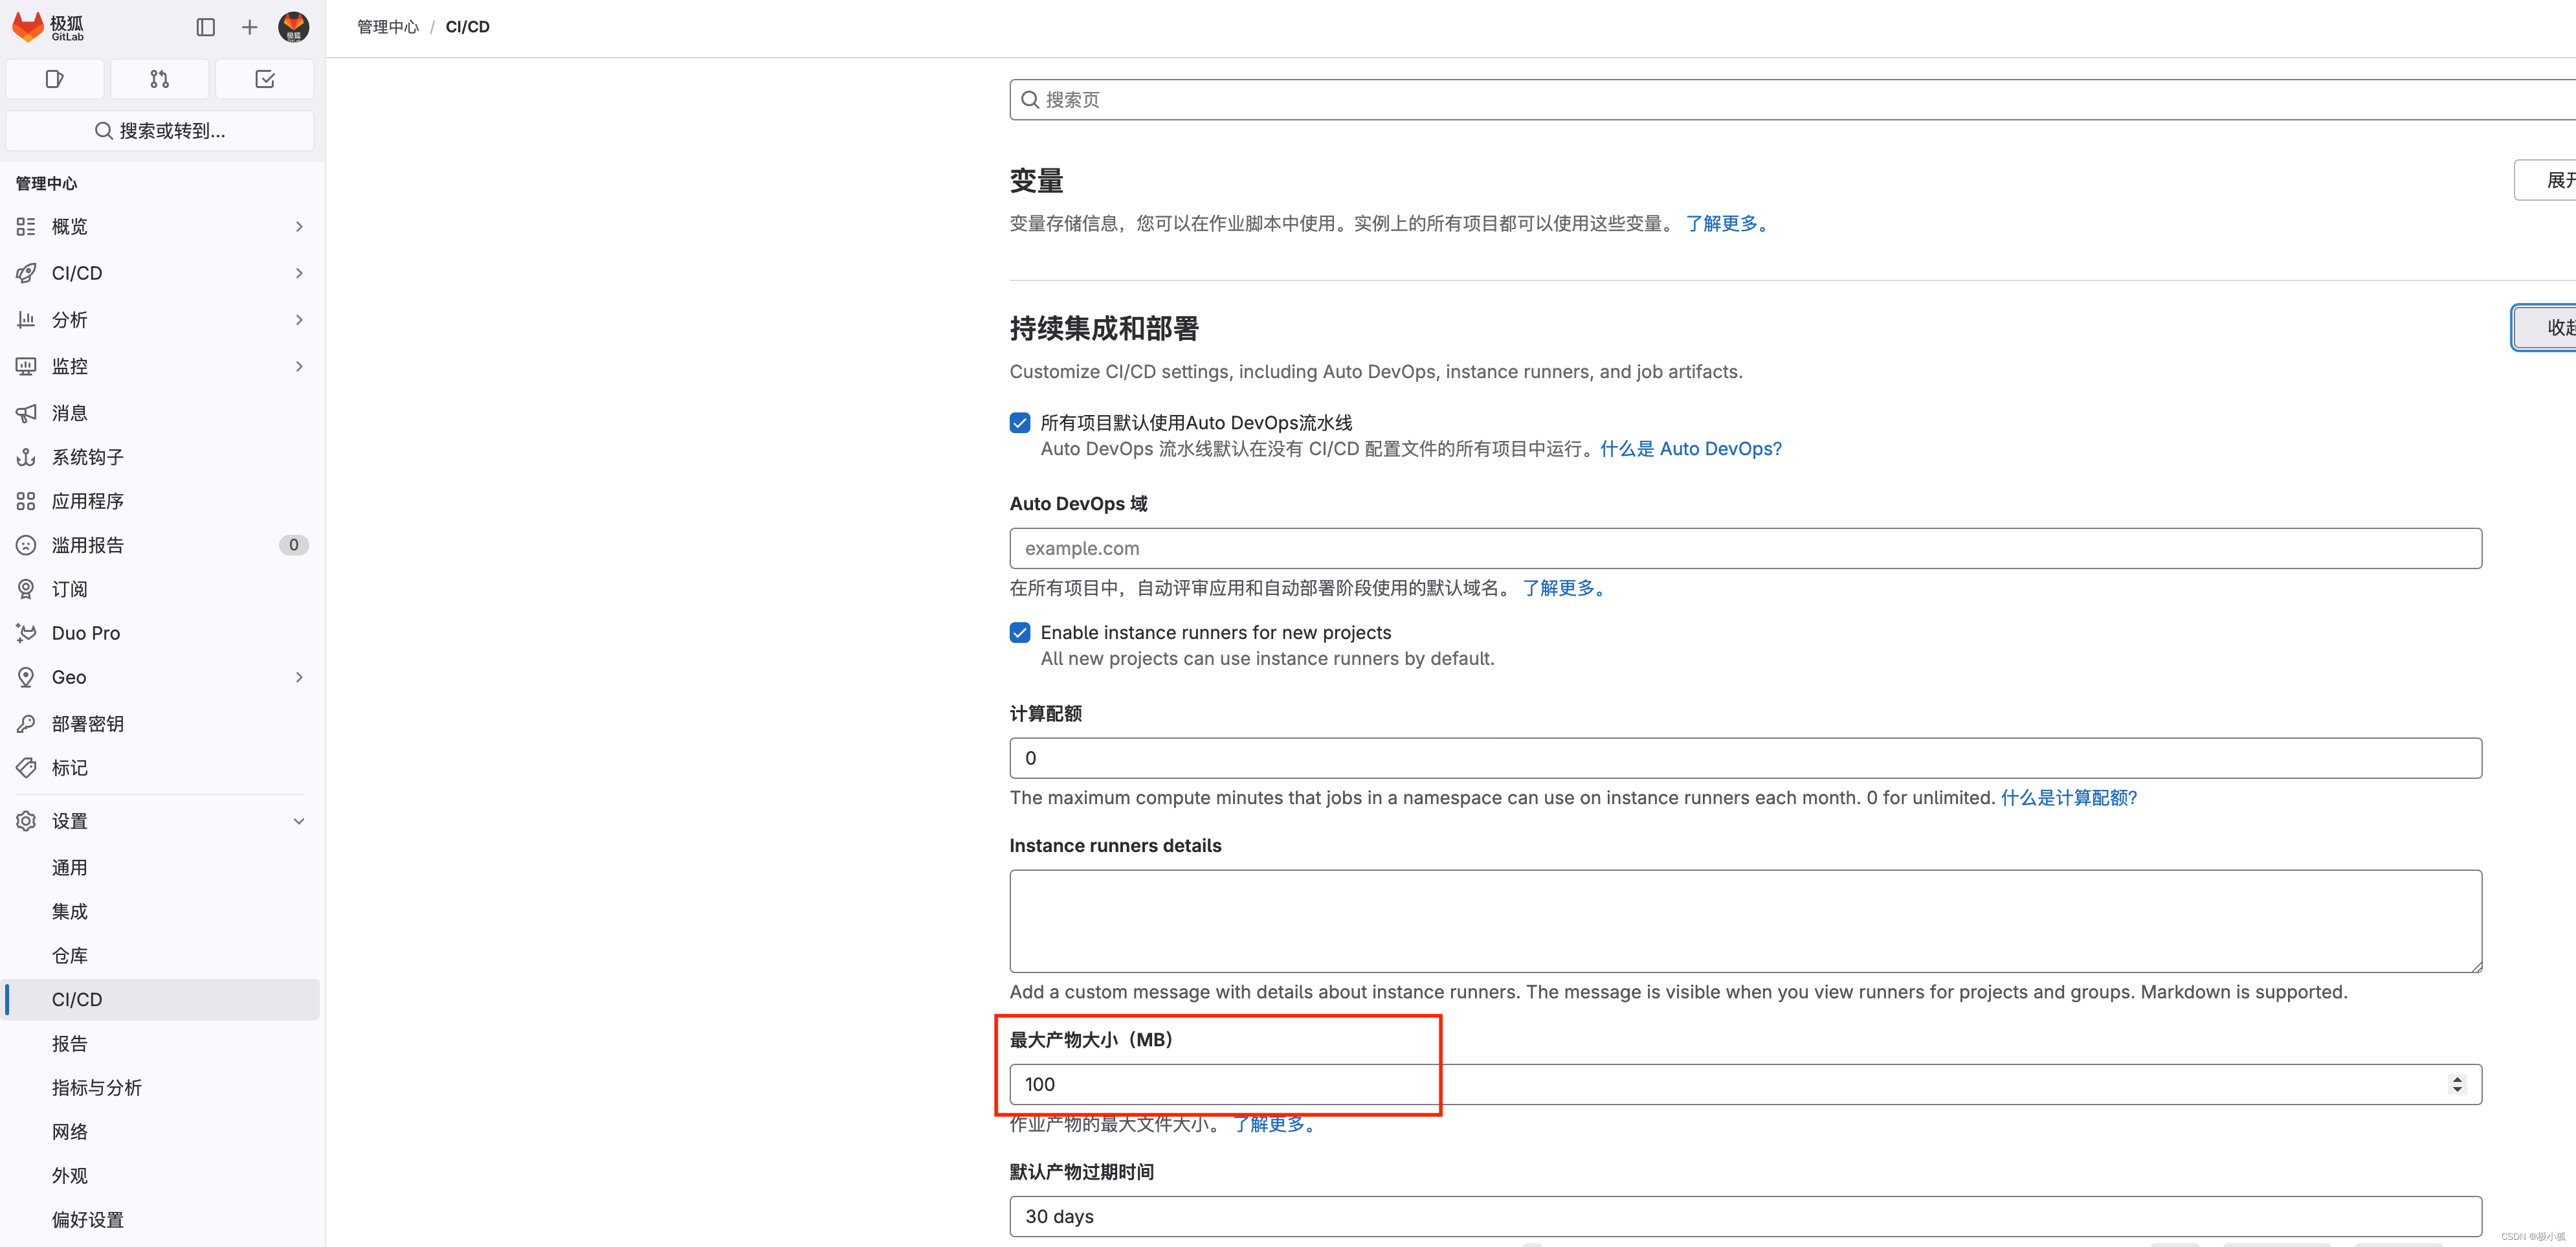
Task: Open 系统钩子 with the anchor icon
Action: tap(87, 457)
